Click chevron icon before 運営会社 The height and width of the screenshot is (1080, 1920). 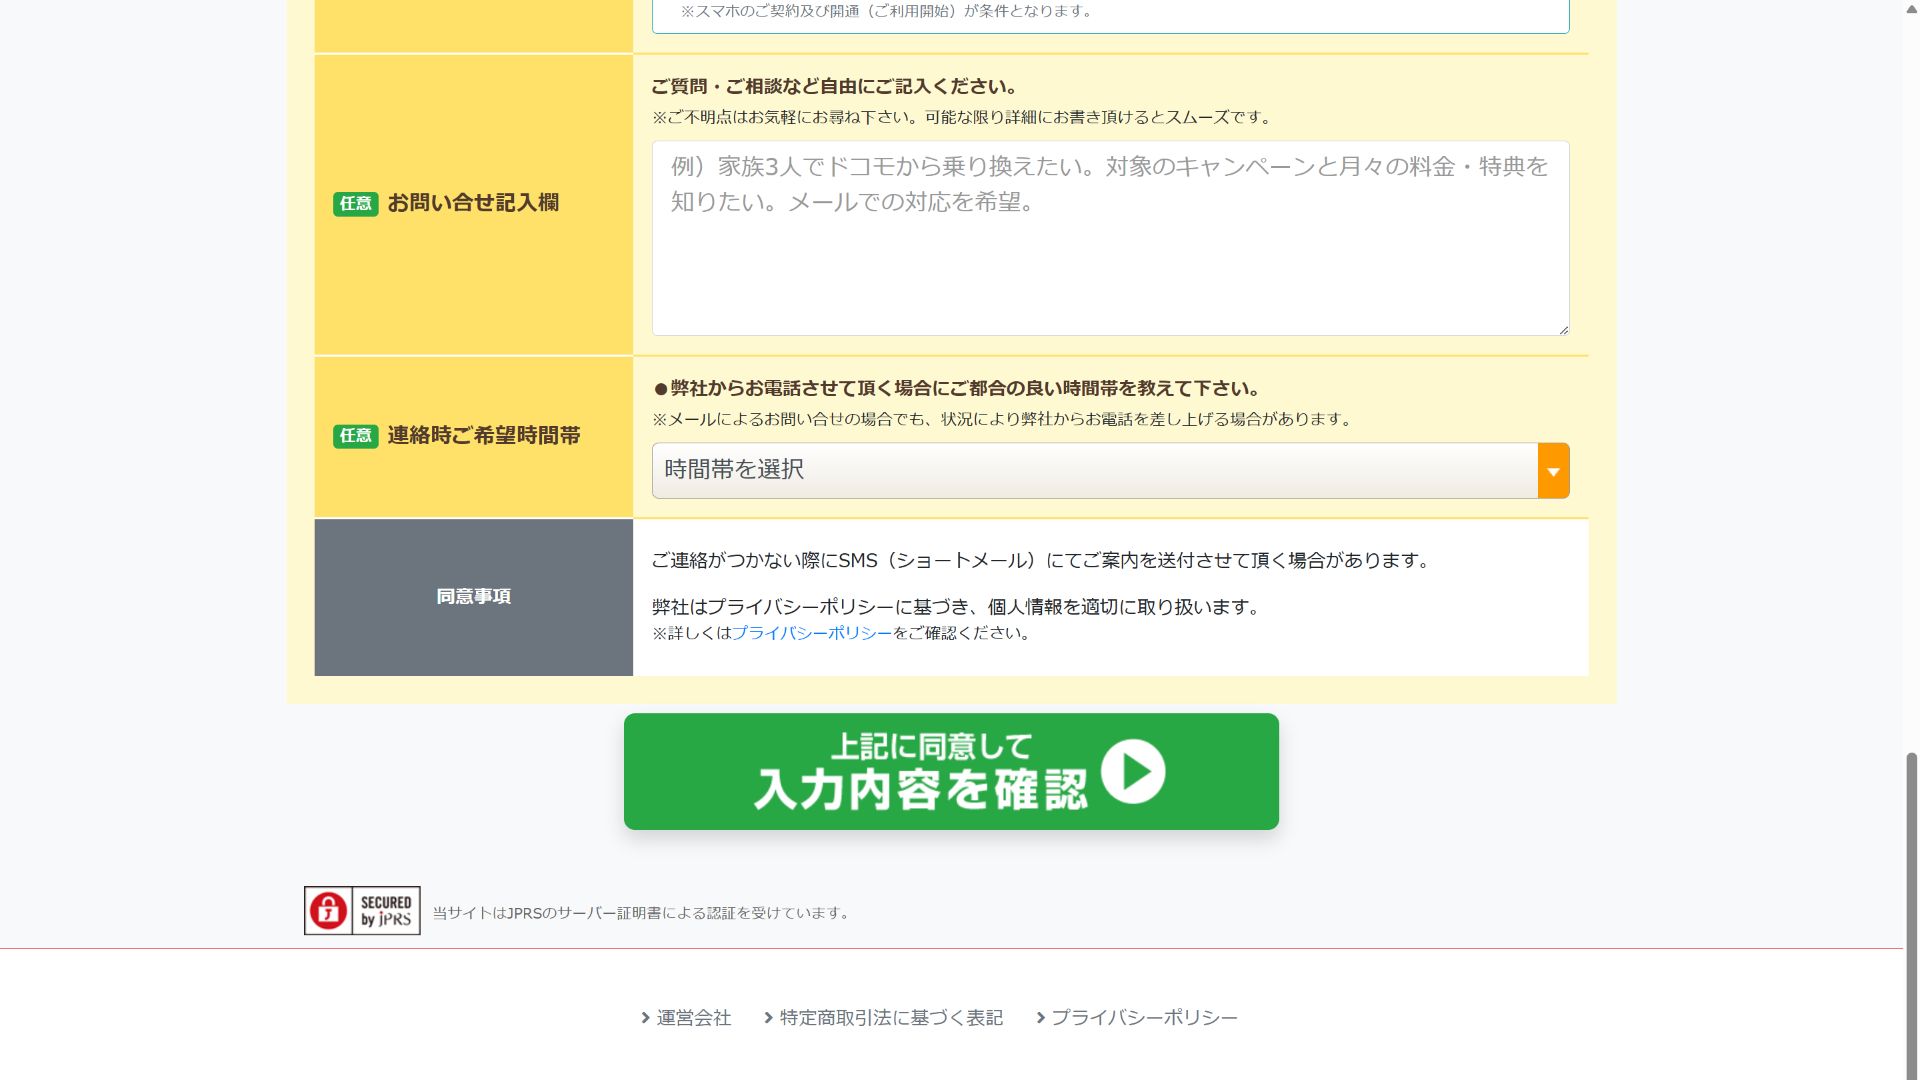[646, 1018]
